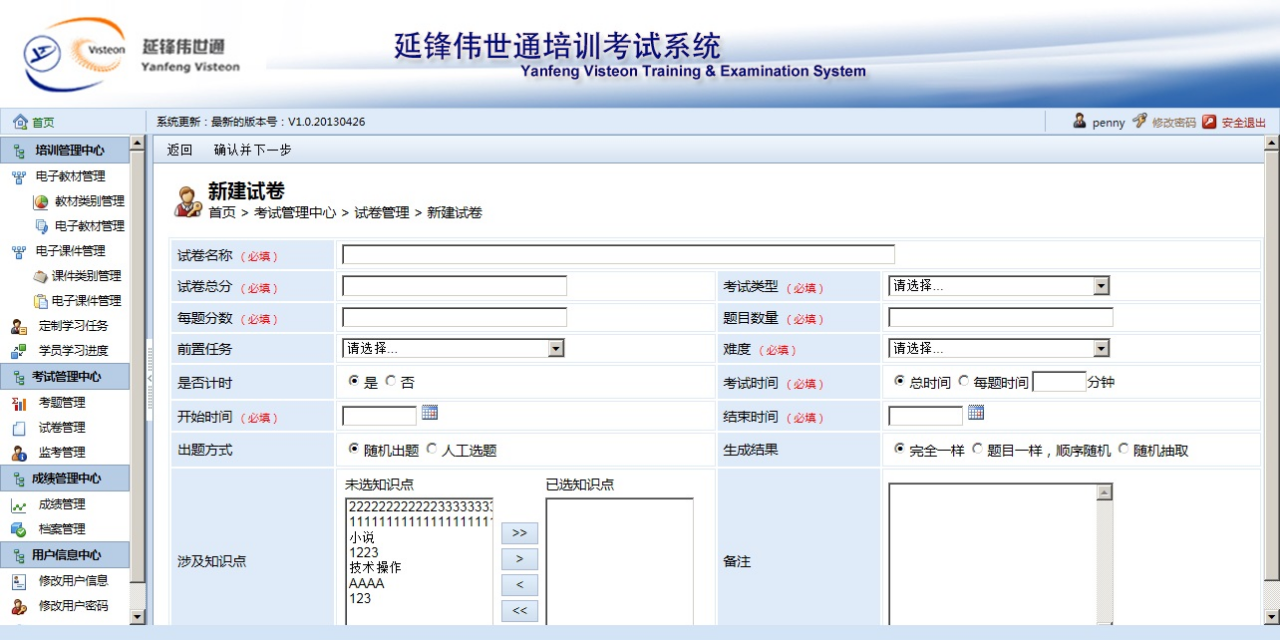
Task: Click the 题目数量 input field
Action: pos(1000,317)
